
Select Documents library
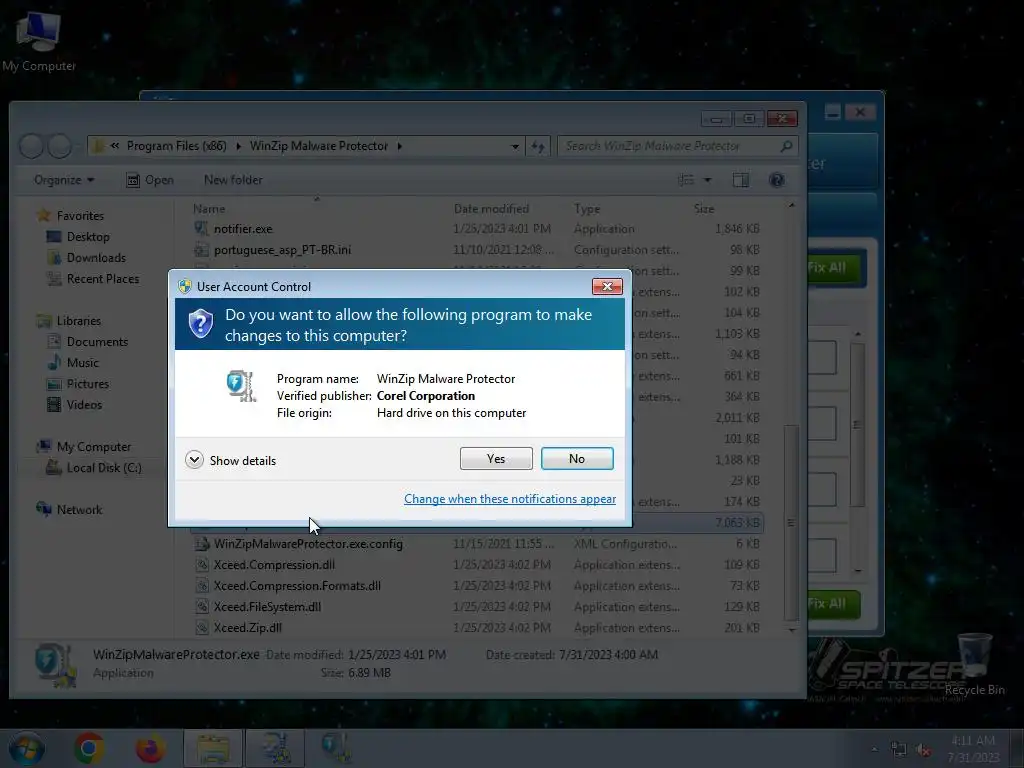point(97,342)
